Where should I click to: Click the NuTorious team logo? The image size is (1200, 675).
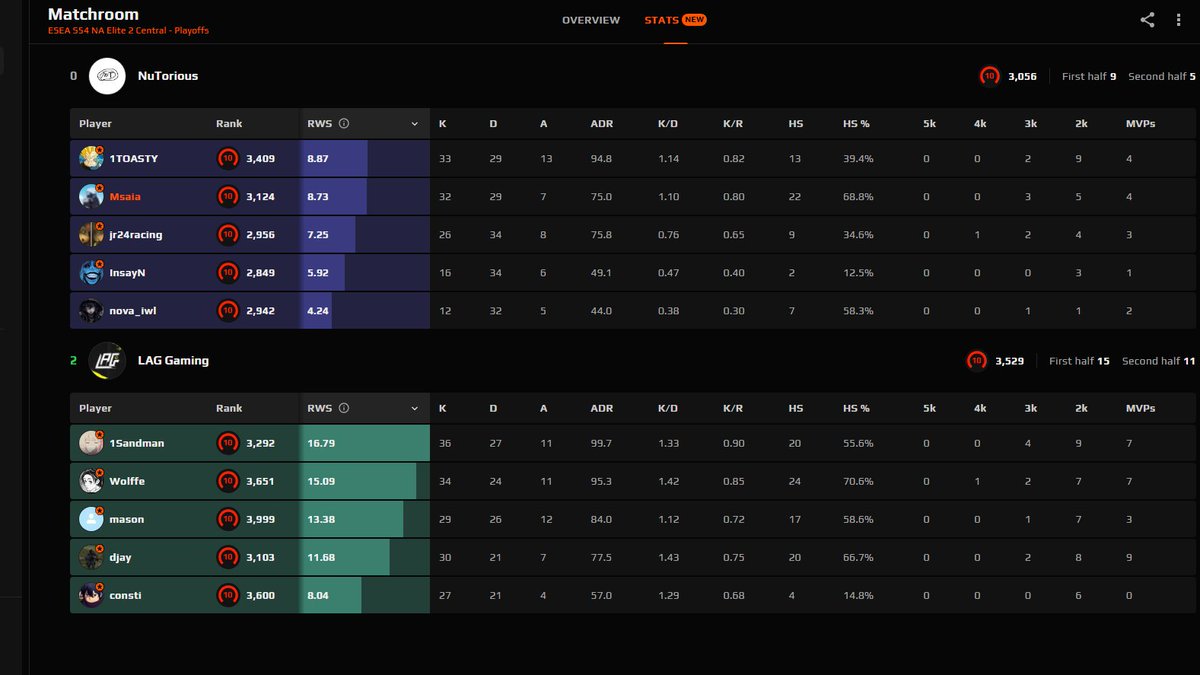click(107, 76)
